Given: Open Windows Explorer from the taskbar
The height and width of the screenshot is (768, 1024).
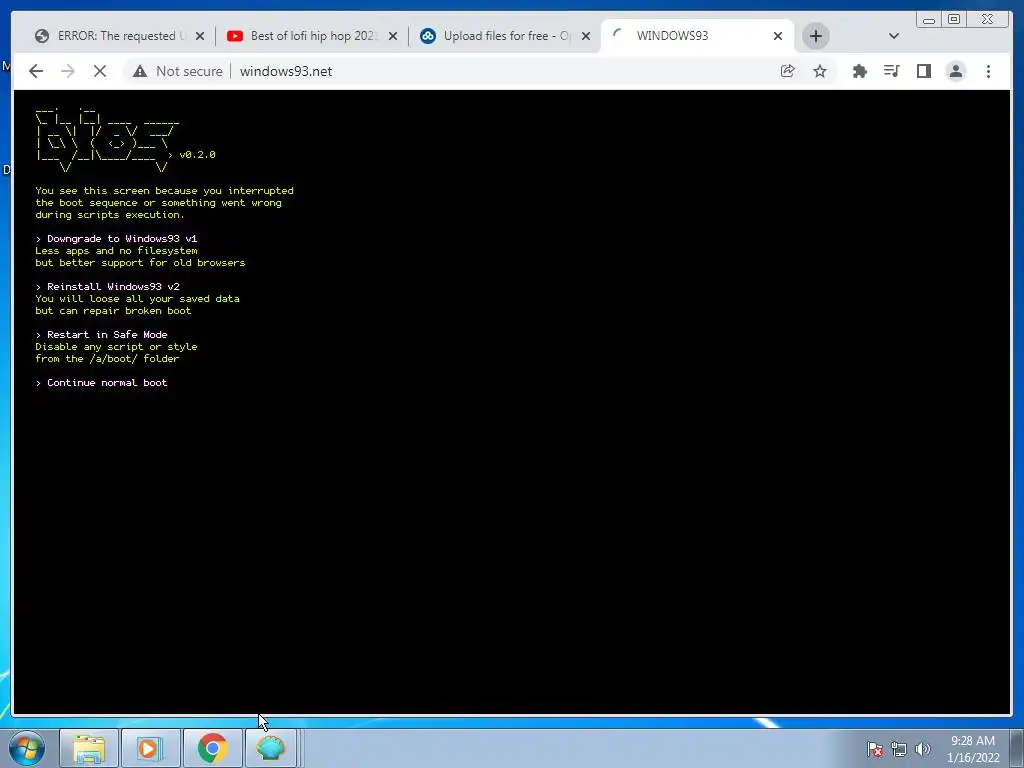Looking at the screenshot, I should point(89,748).
